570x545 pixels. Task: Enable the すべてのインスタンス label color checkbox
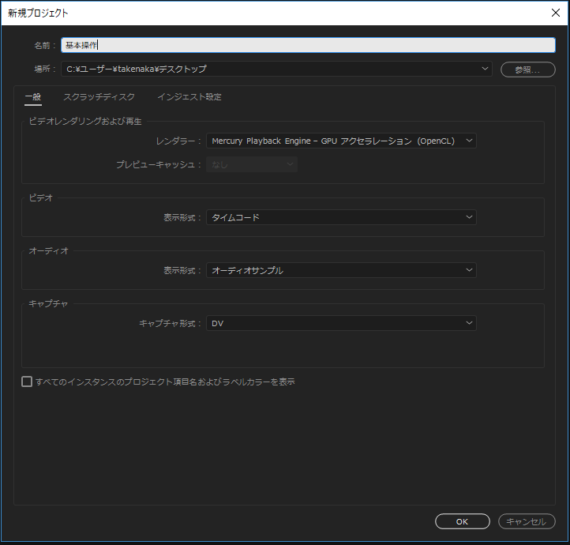coord(27,382)
